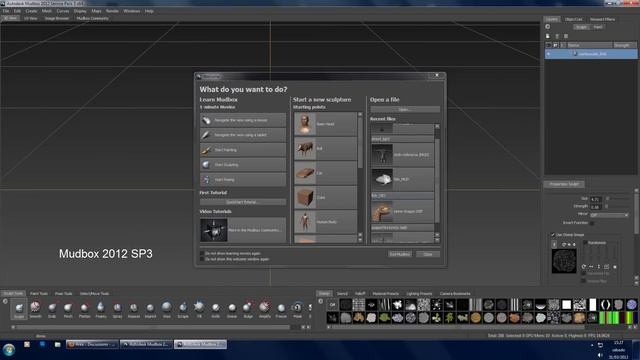640x360 pixels.
Task: Select the Spray tool
Action: pos(117,309)
